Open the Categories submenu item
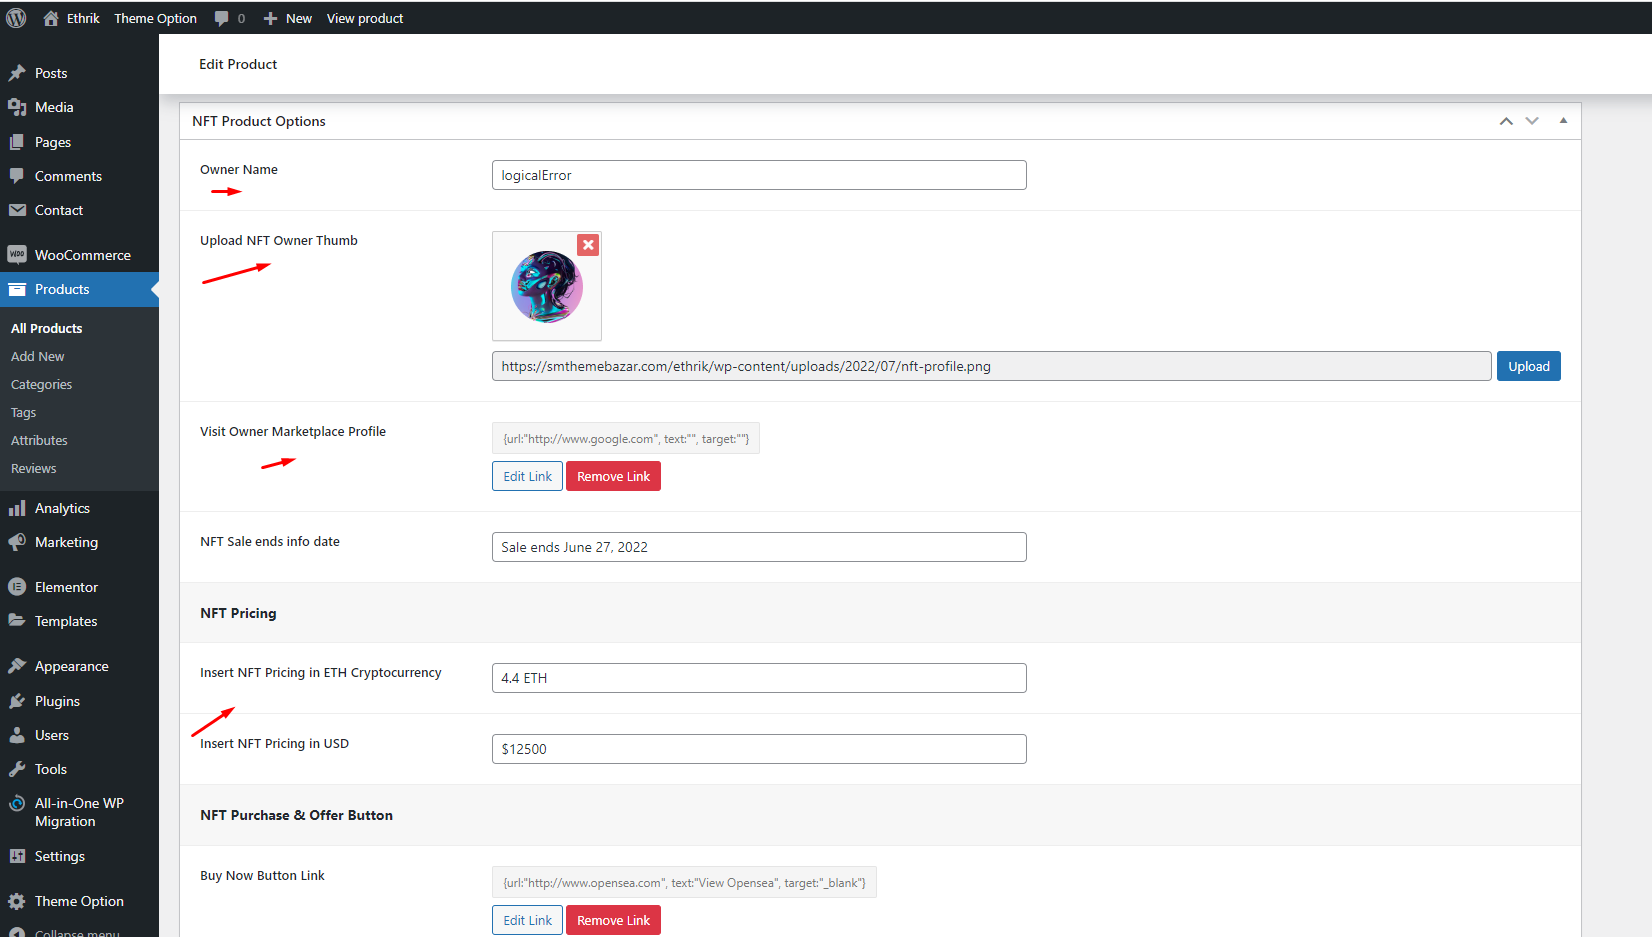Image resolution: width=1652 pixels, height=937 pixels. [x=41, y=384]
